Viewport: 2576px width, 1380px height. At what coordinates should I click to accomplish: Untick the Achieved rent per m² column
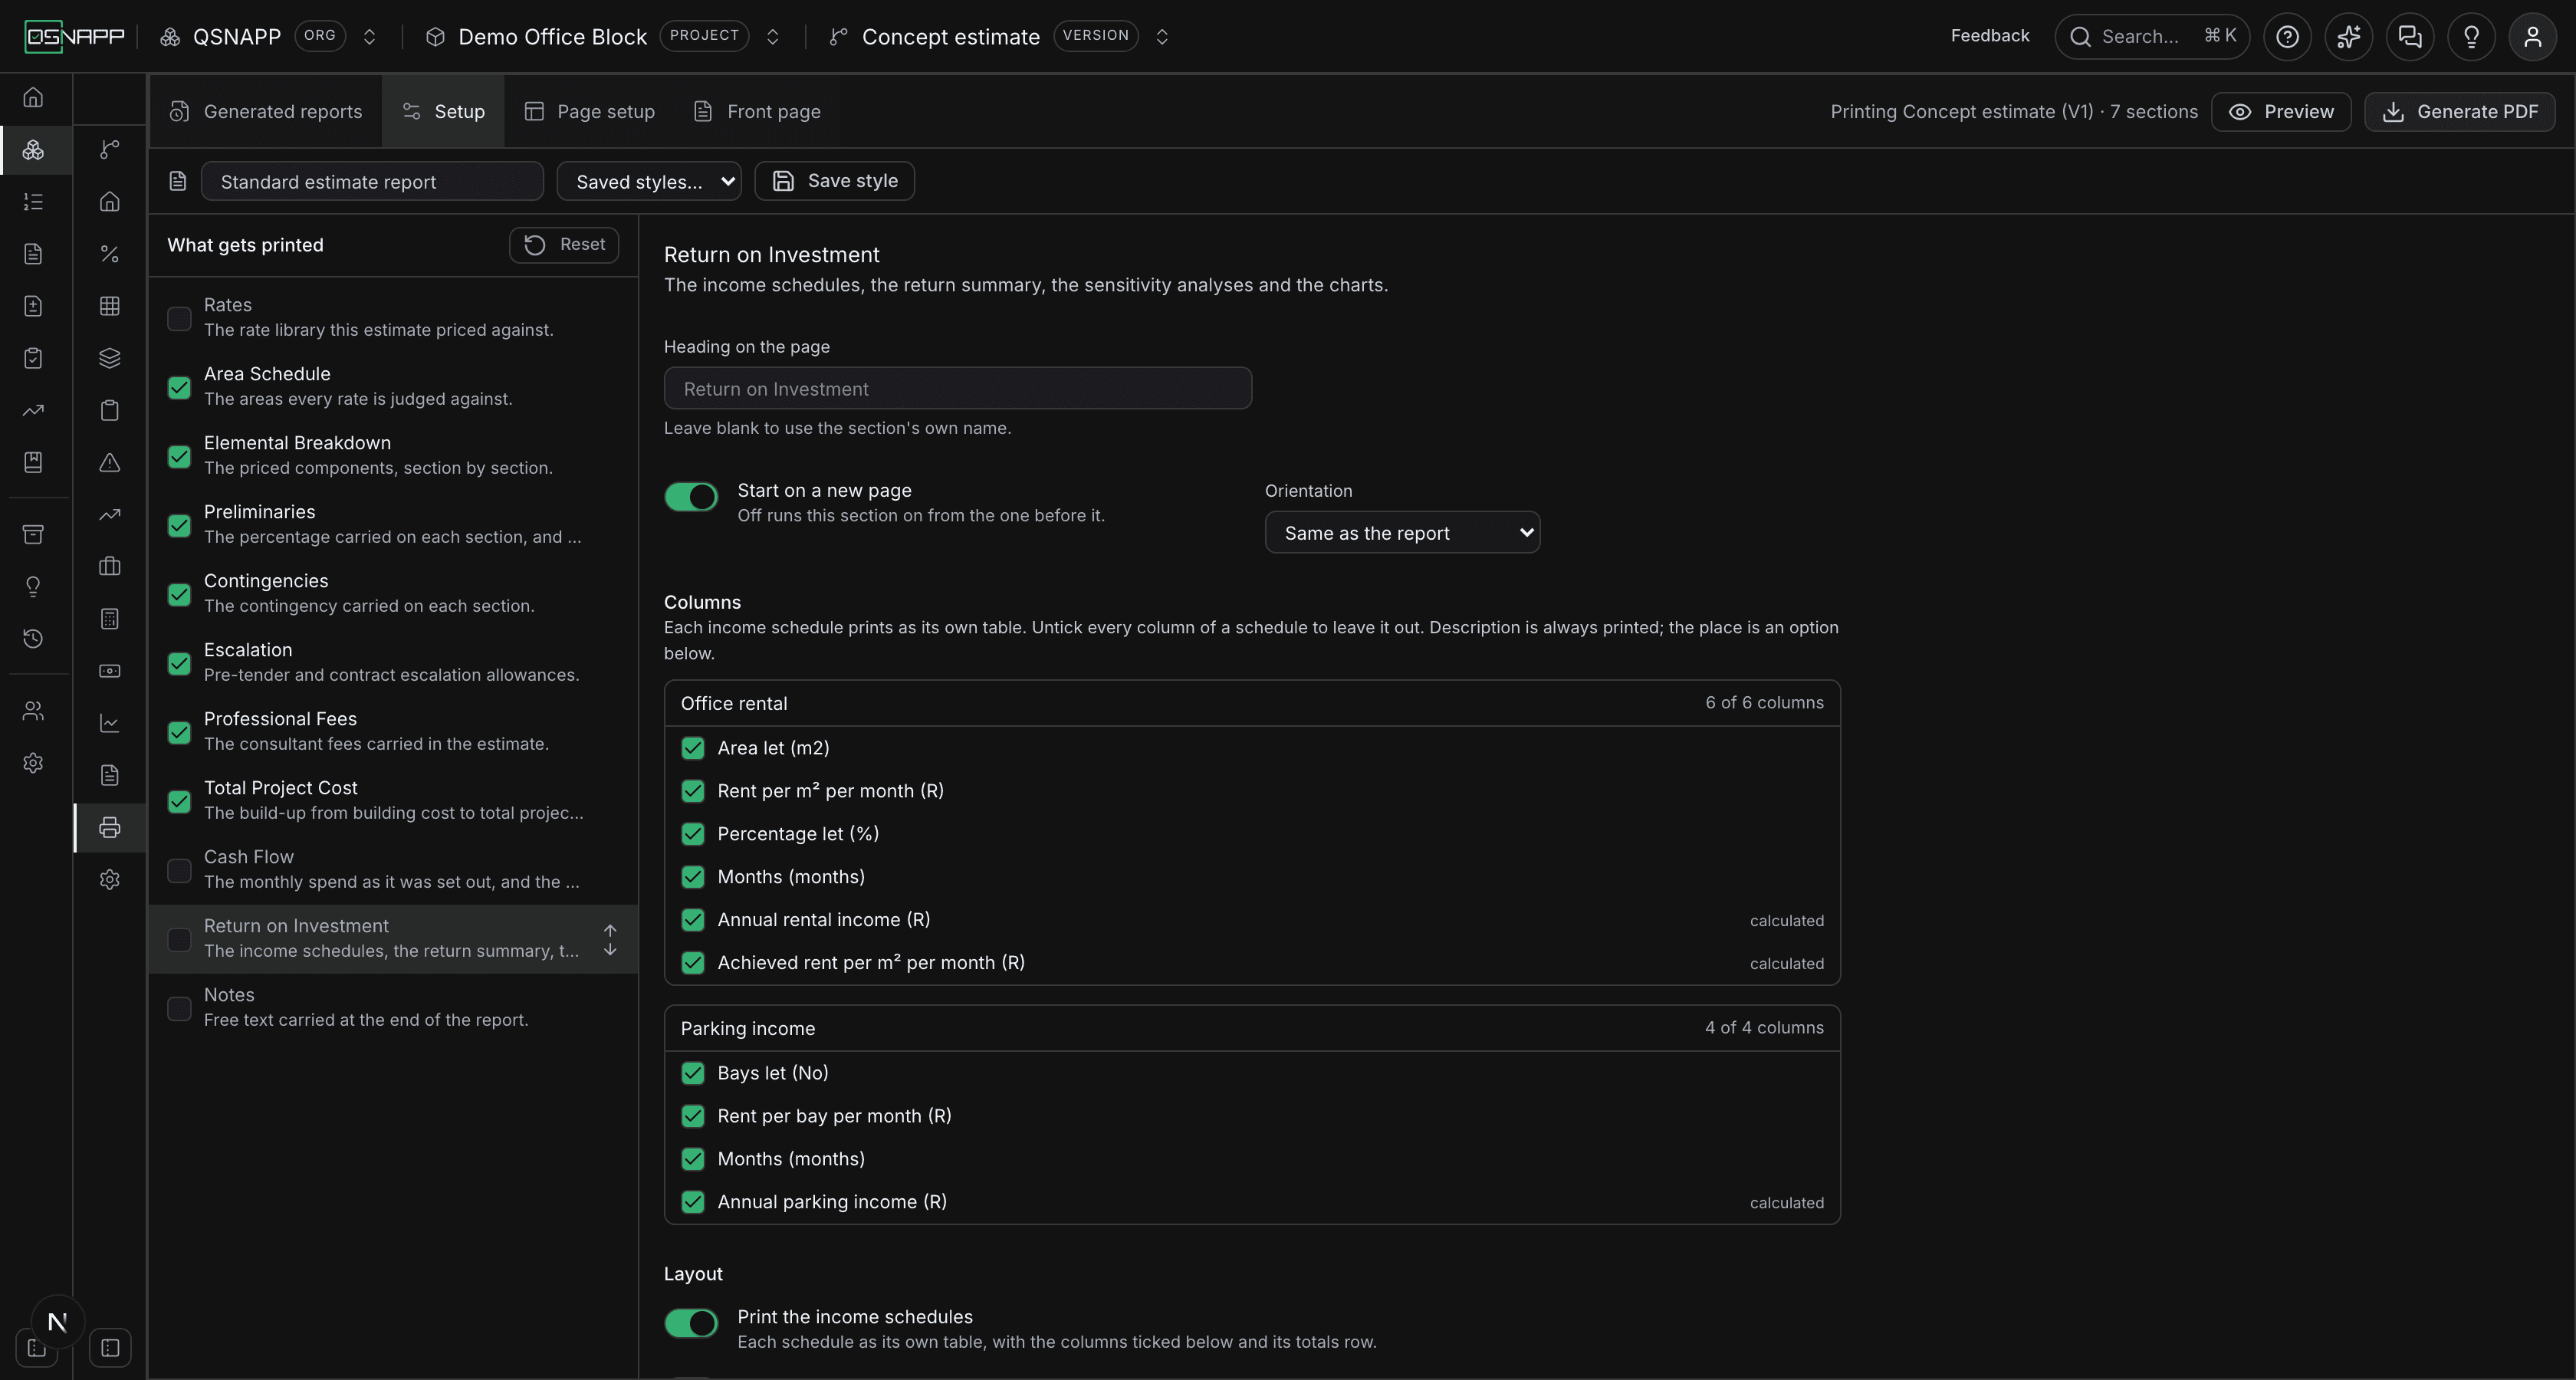click(x=693, y=963)
